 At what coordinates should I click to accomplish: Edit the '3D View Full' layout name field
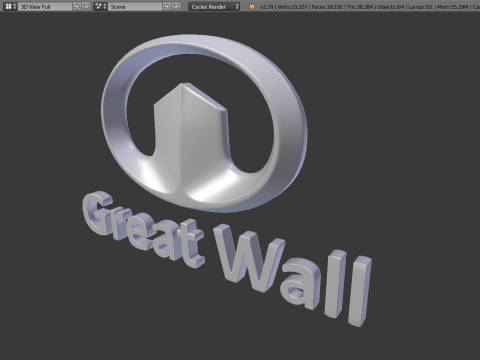pyautogui.click(x=45, y=6)
